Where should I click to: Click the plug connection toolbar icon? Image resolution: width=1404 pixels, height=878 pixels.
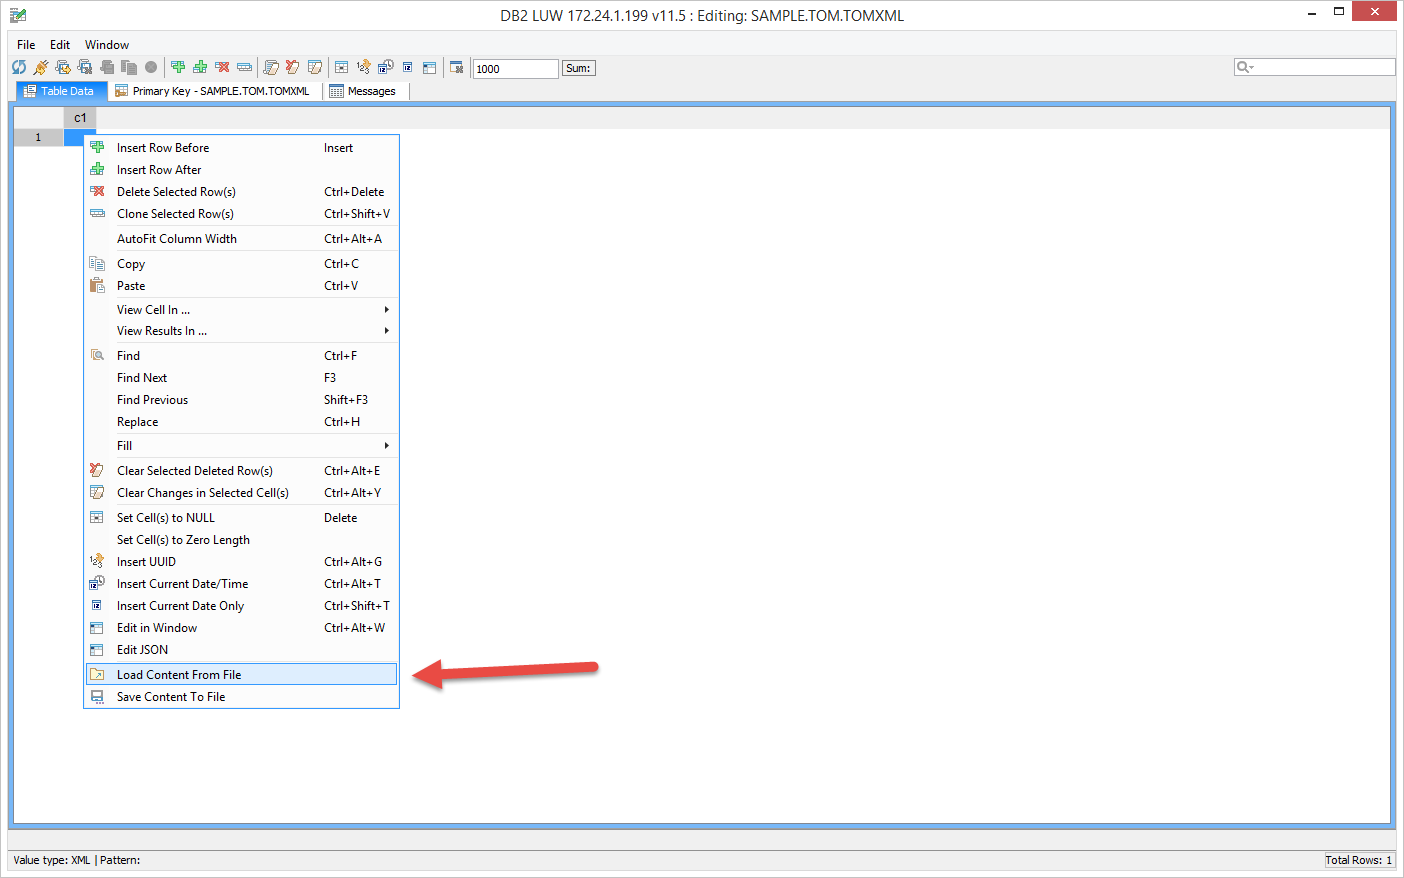coord(41,67)
